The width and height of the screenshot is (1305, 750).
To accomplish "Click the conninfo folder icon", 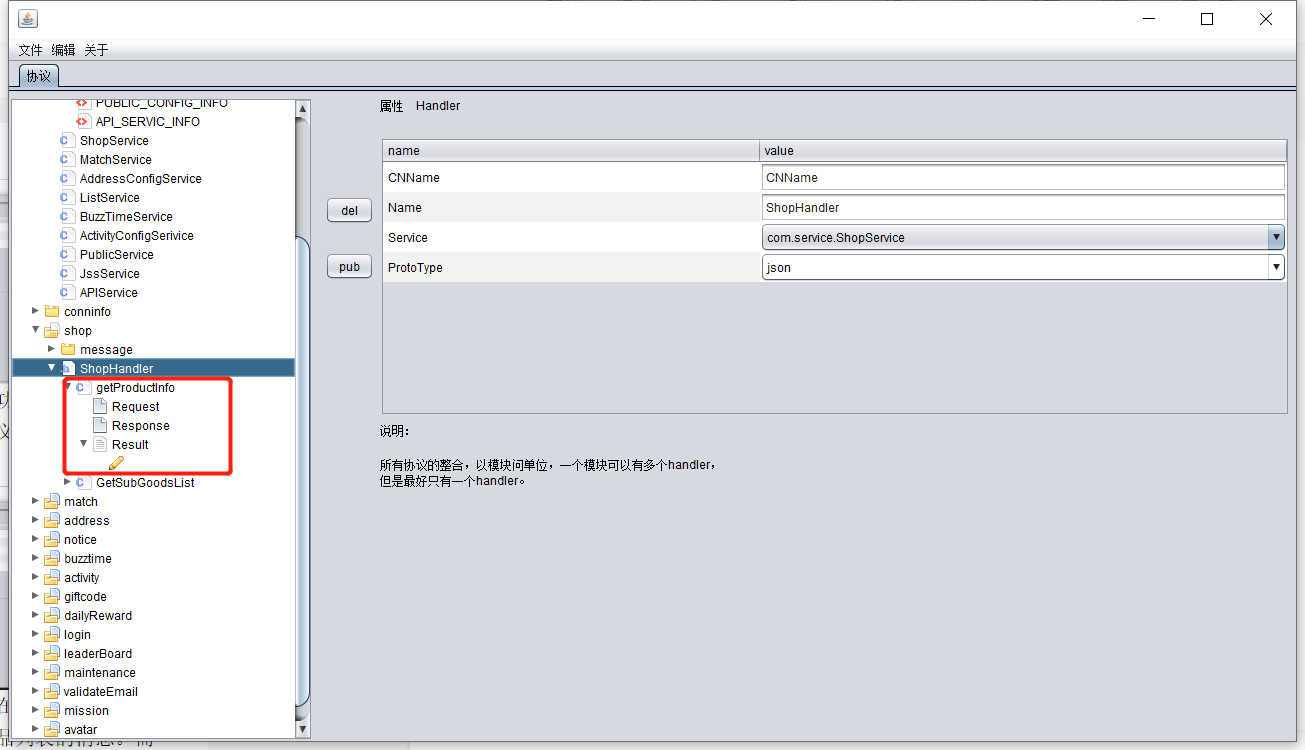I will 52,312.
